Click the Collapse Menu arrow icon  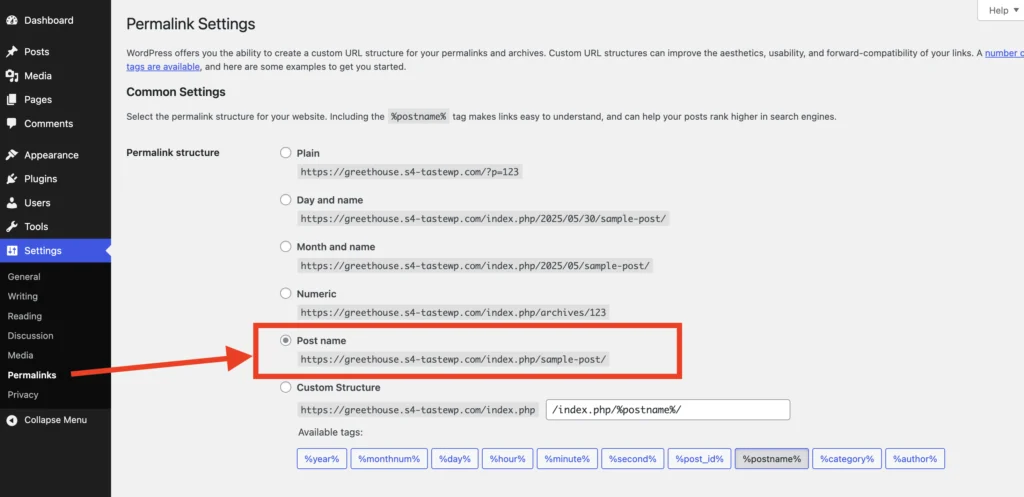[x=12, y=420]
